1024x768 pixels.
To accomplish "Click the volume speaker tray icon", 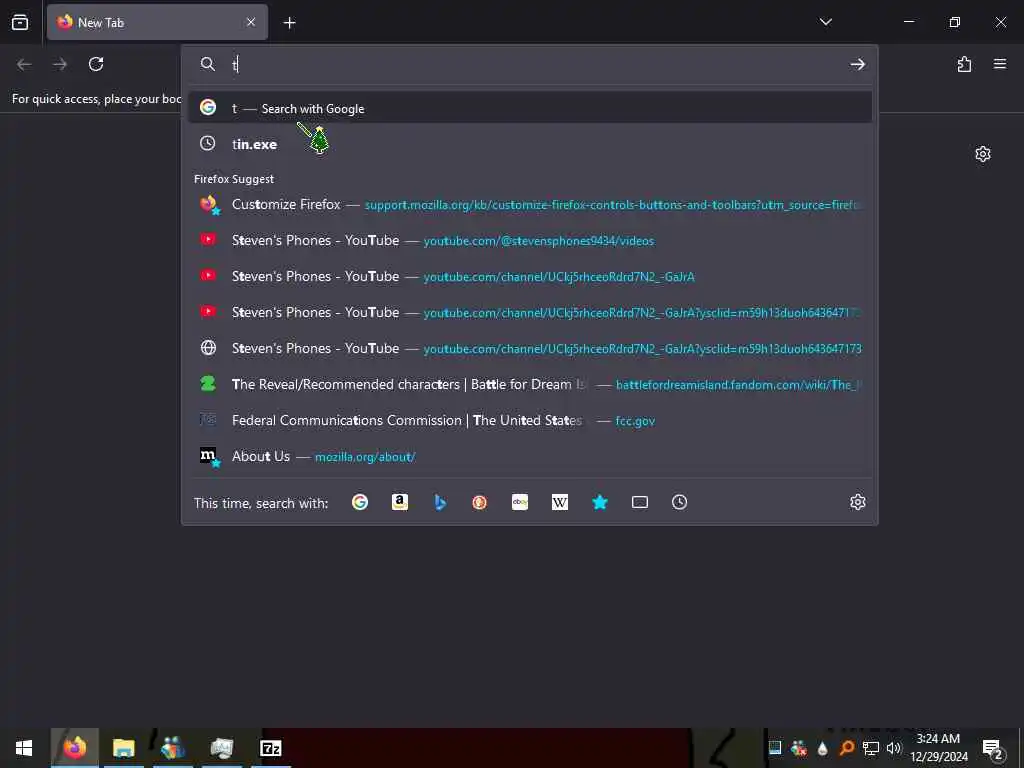I will (893, 748).
